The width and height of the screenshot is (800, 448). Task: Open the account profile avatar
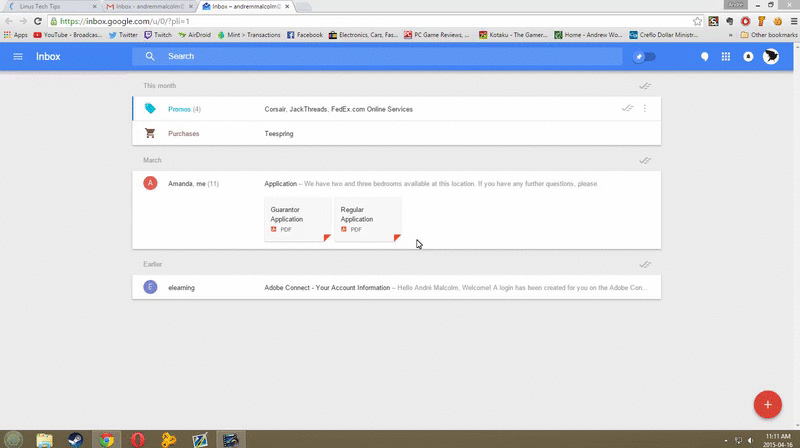tap(771, 57)
